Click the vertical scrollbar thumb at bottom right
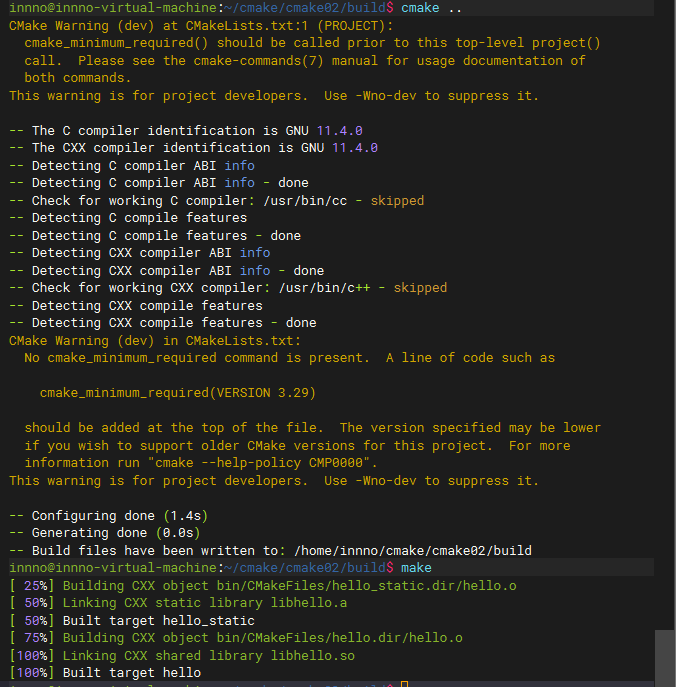 (x=664, y=659)
